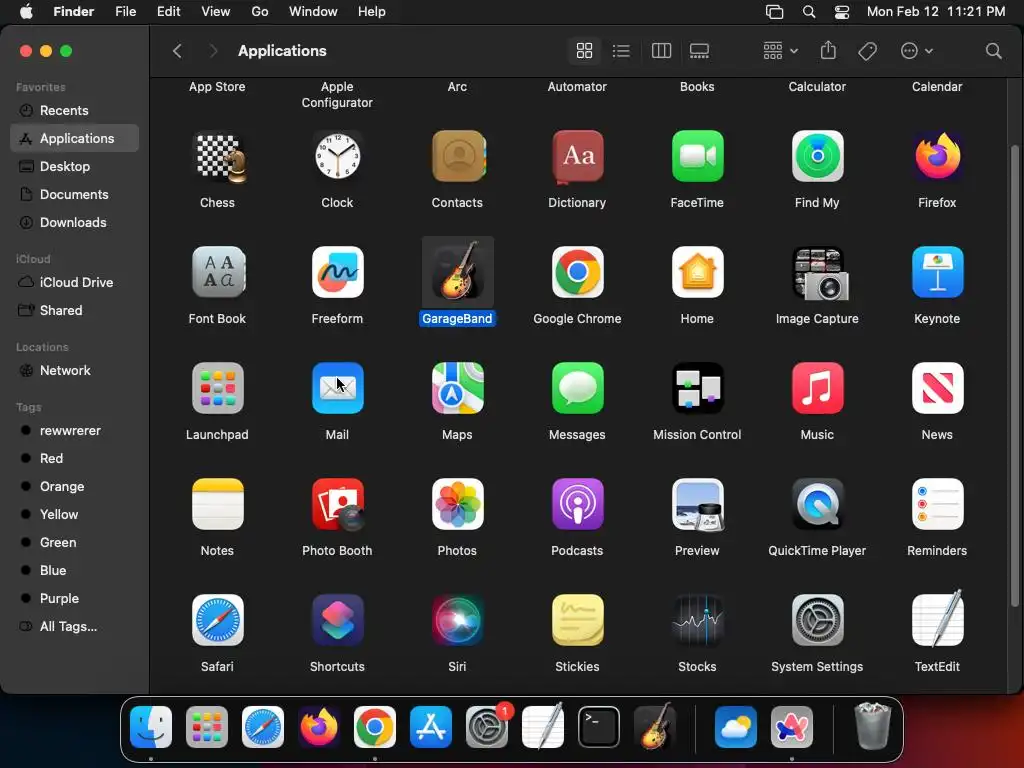
Task: Open the Freeform app icon
Action: 337,272
